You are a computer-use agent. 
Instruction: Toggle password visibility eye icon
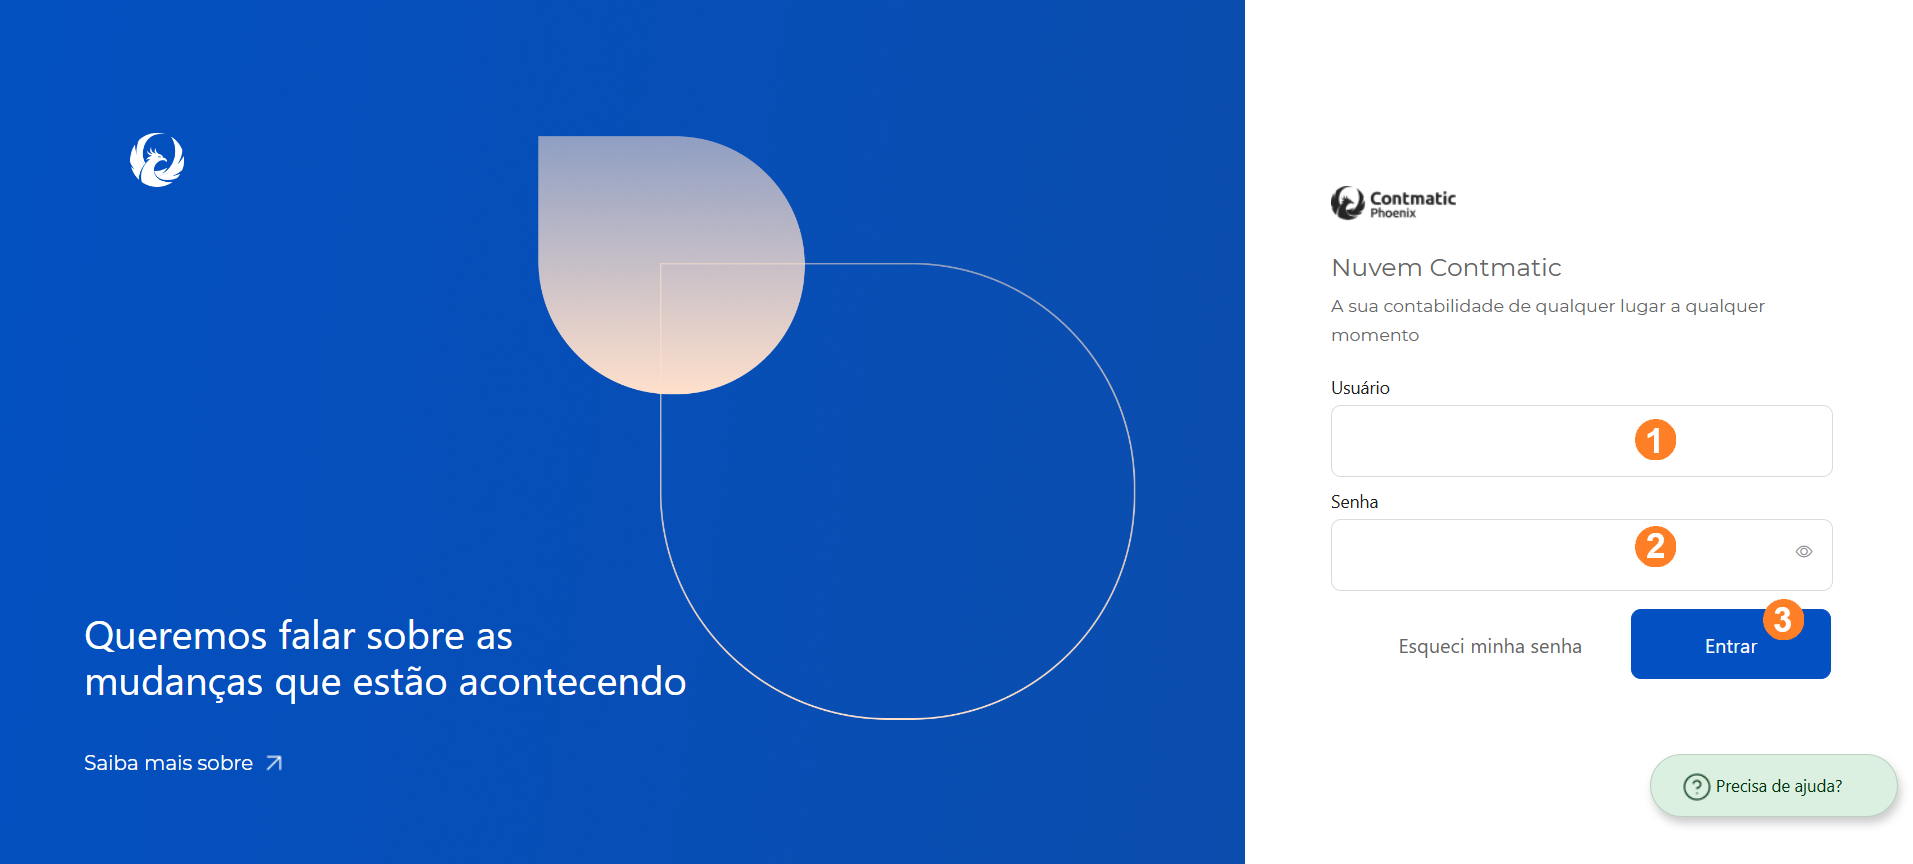(x=1804, y=552)
